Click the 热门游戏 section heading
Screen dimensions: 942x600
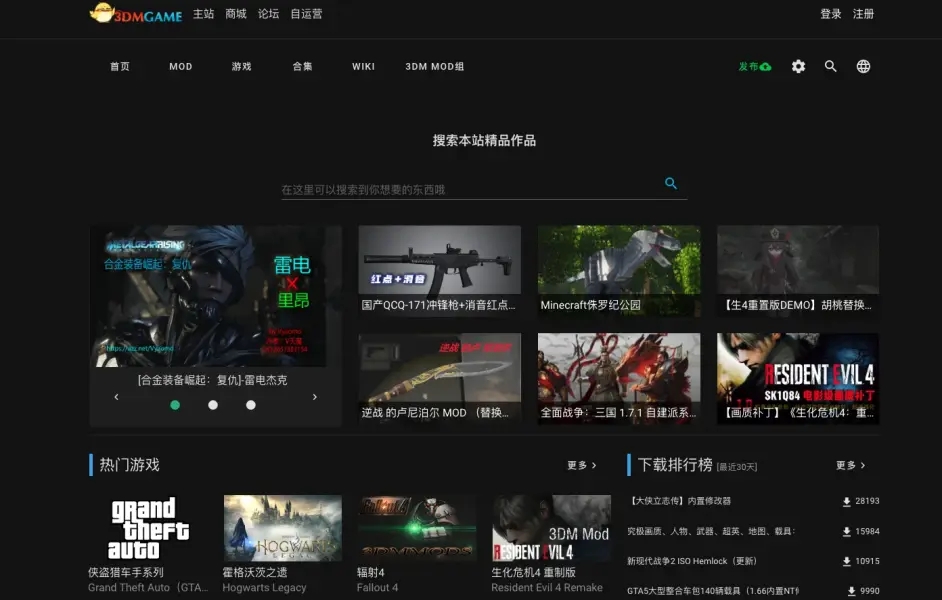129,465
